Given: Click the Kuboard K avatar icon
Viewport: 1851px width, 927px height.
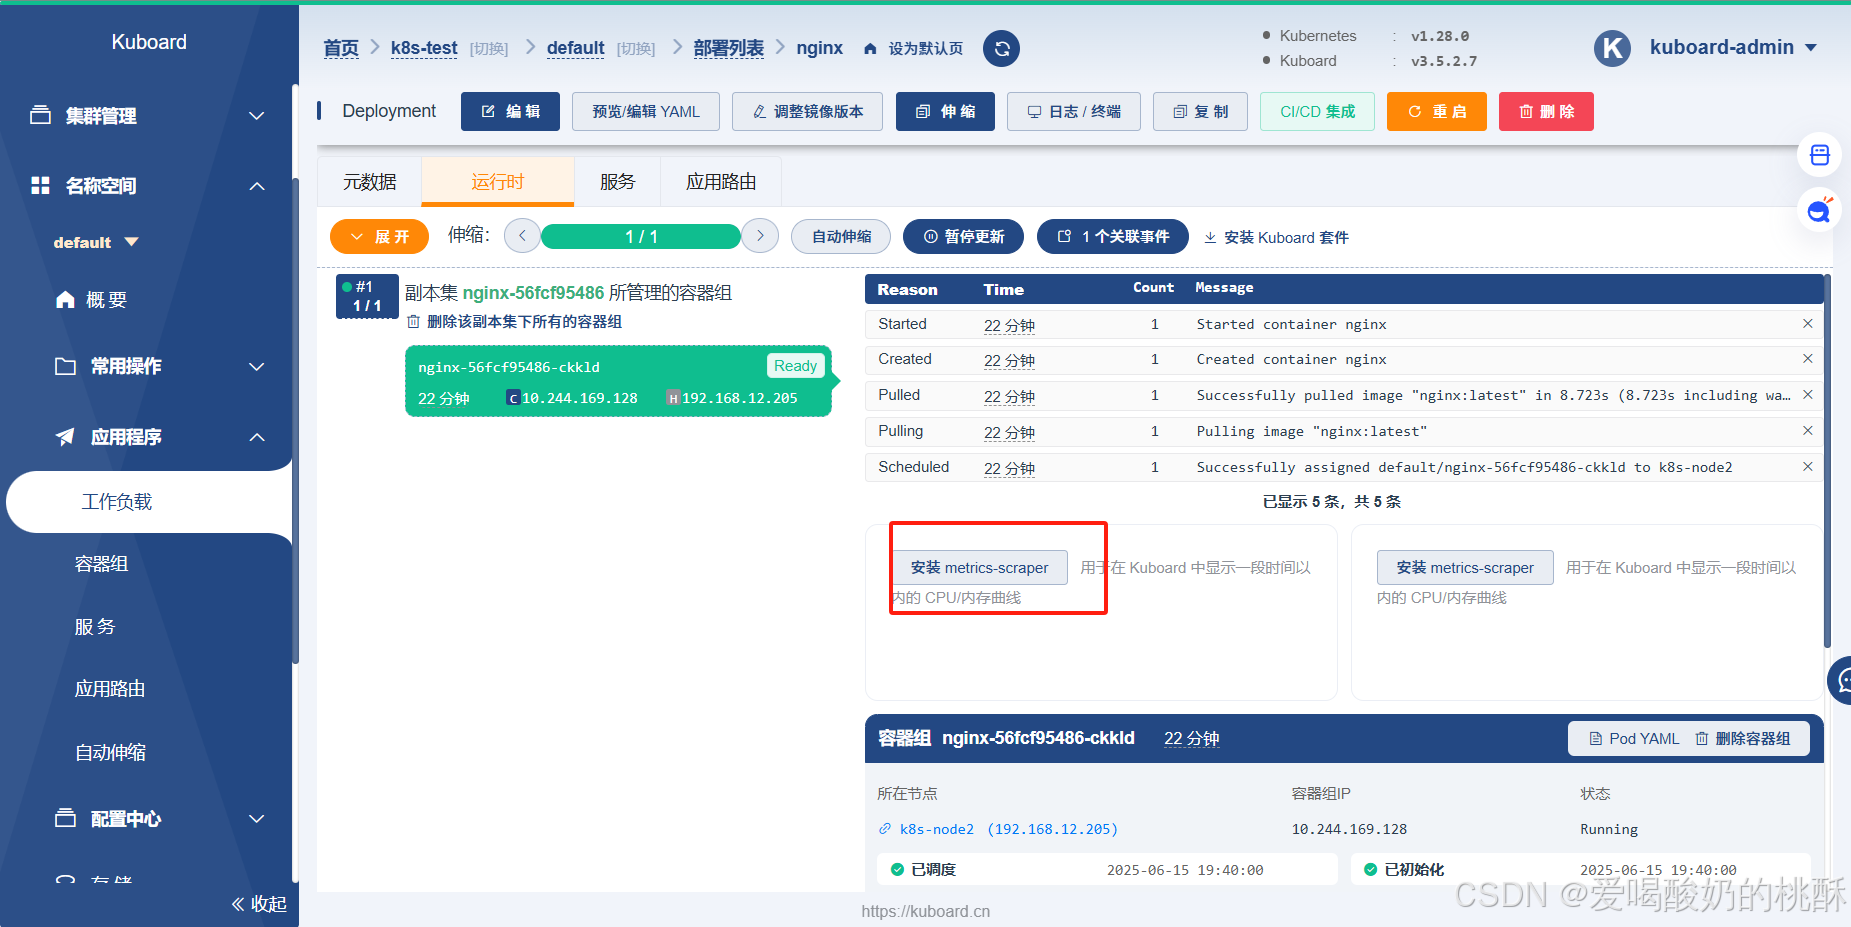Looking at the screenshot, I should [1612, 48].
